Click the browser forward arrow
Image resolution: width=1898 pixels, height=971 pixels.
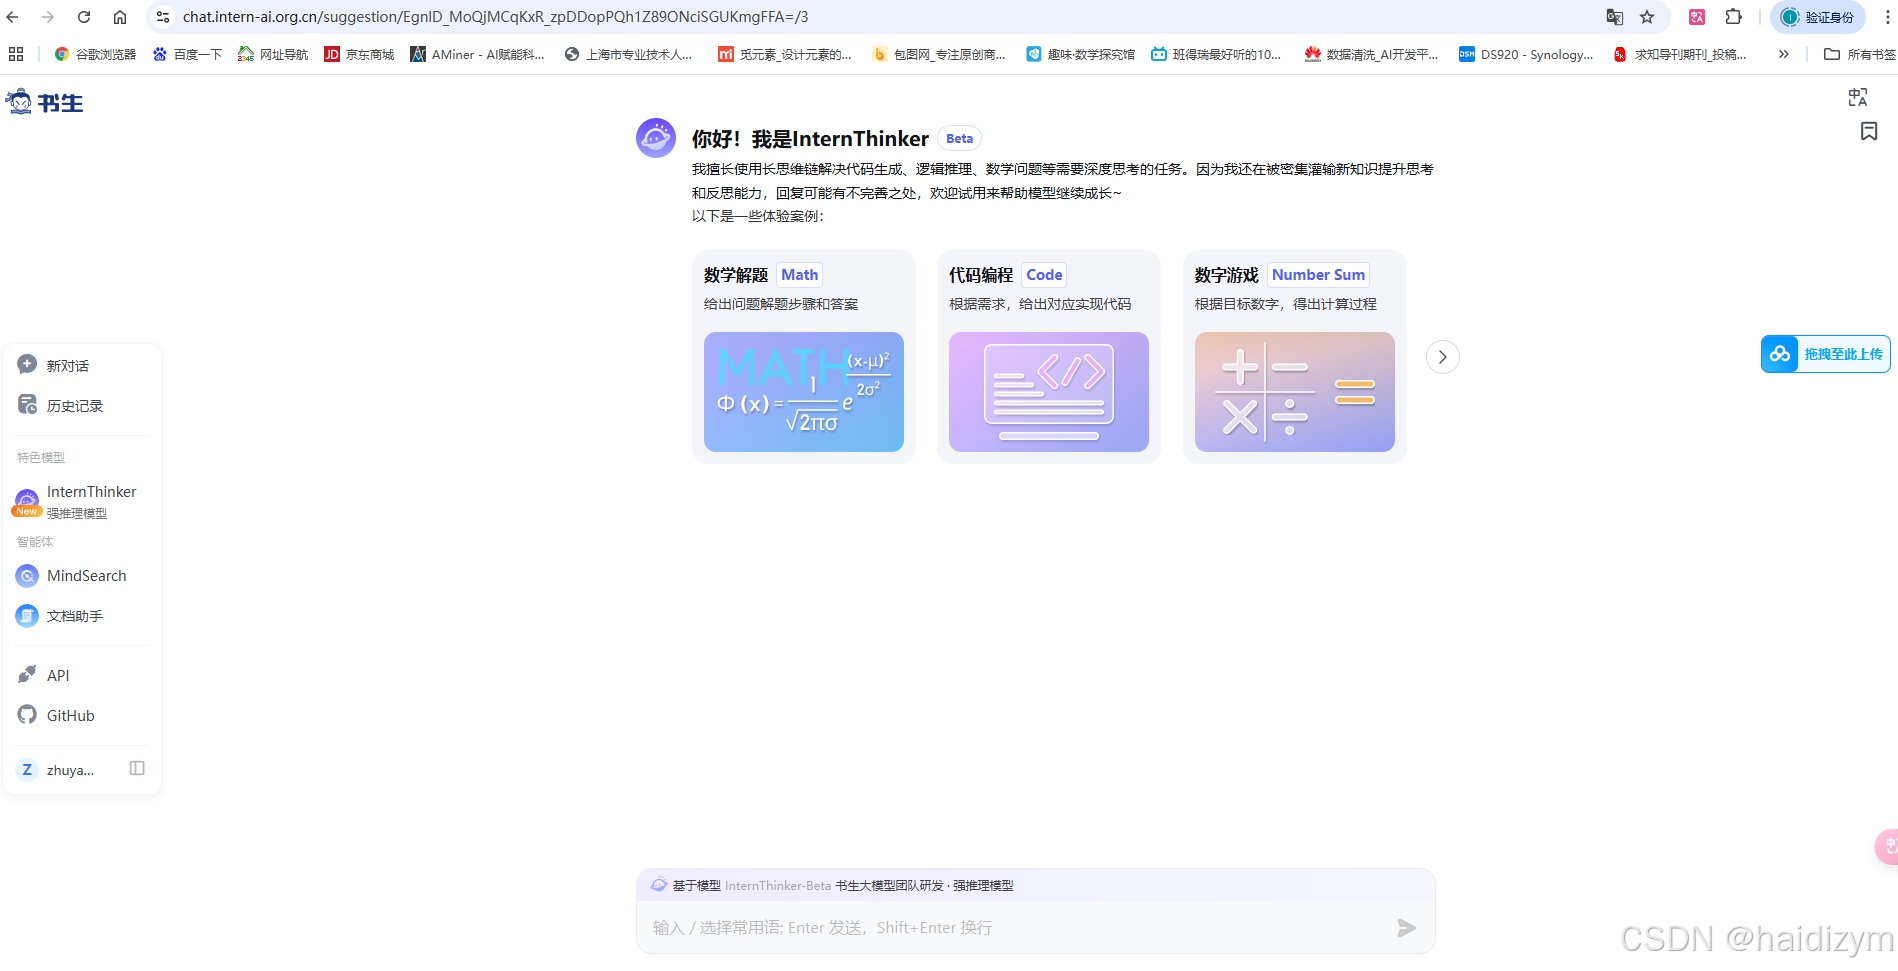pyautogui.click(x=48, y=17)
